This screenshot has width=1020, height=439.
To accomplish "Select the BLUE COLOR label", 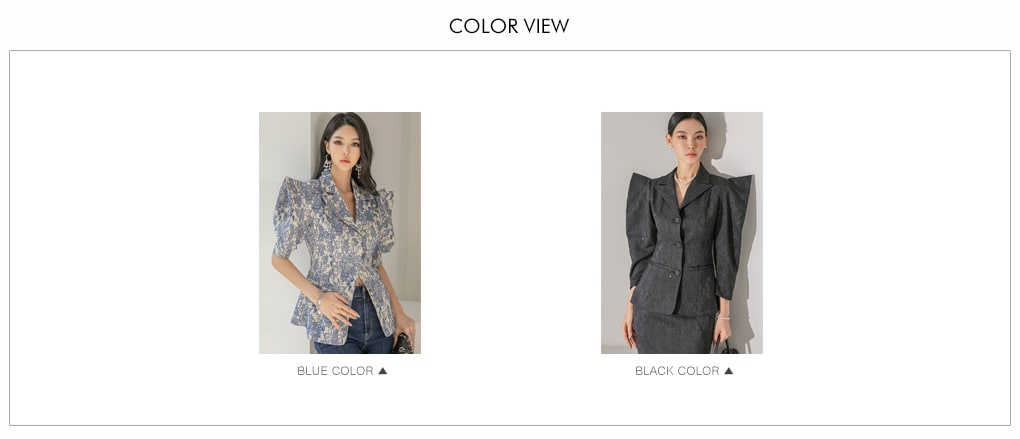I will tap(335, 371).
